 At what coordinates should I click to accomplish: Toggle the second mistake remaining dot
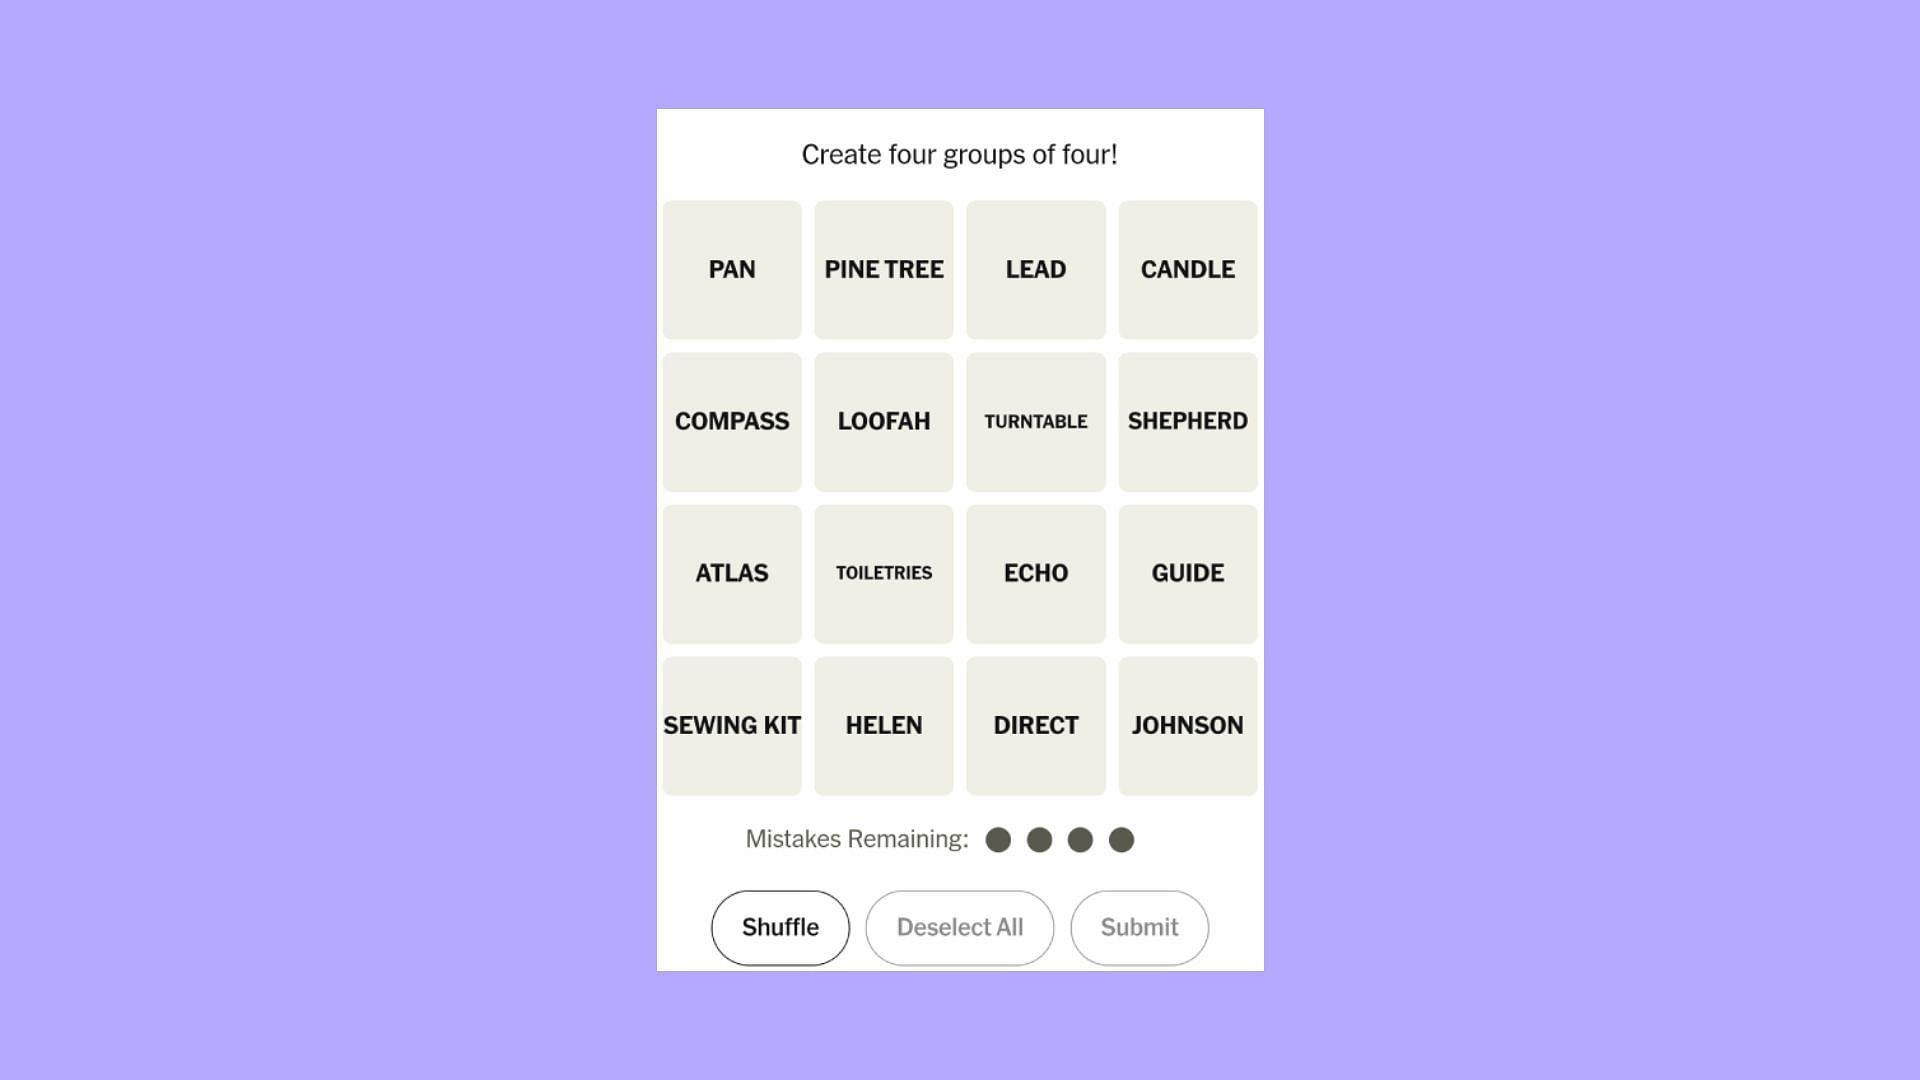1039,840
